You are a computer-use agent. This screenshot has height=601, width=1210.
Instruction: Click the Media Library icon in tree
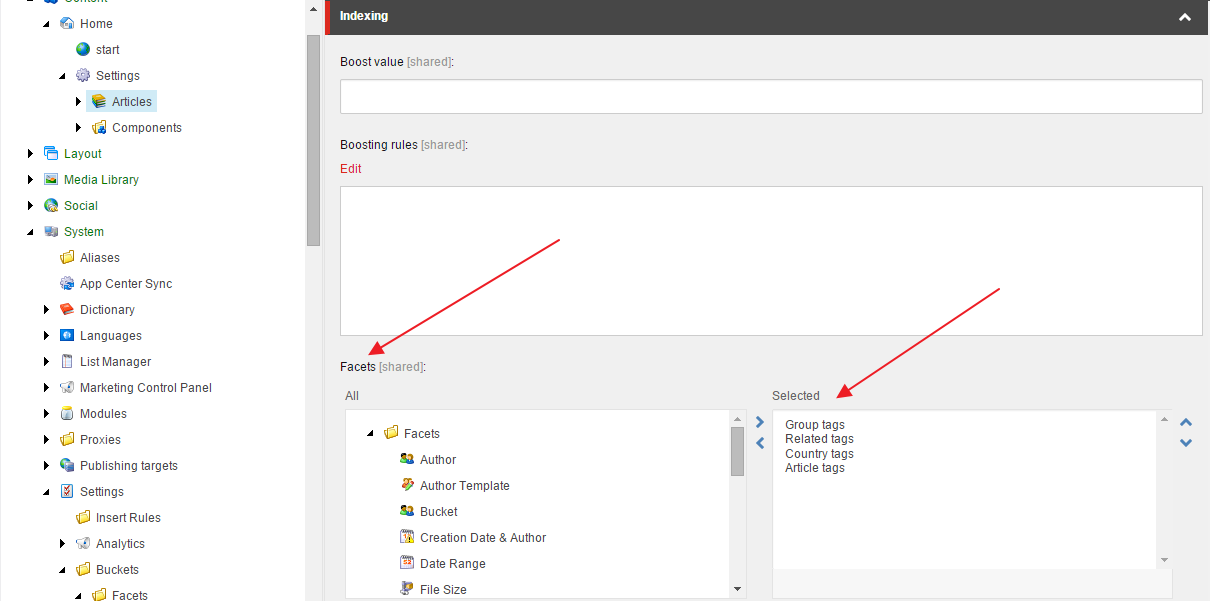pos(52,180)
